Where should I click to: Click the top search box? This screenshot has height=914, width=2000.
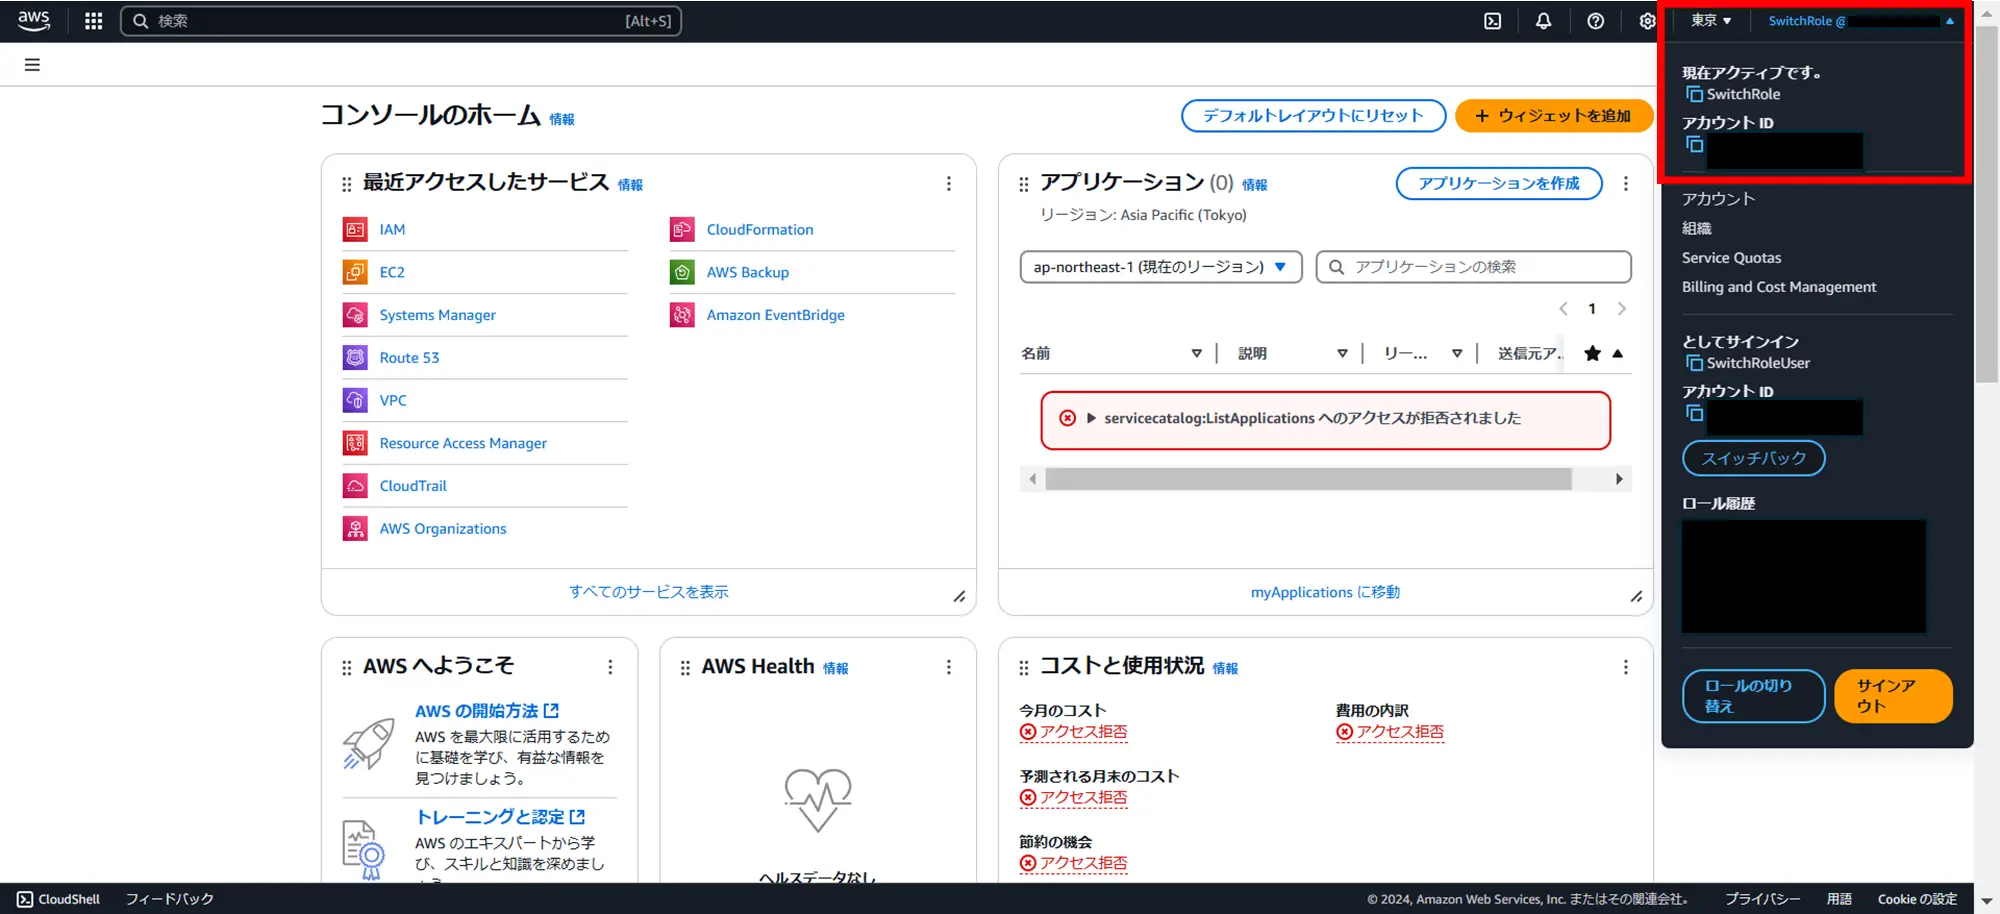pyautogui.click(x=401, y=21)
